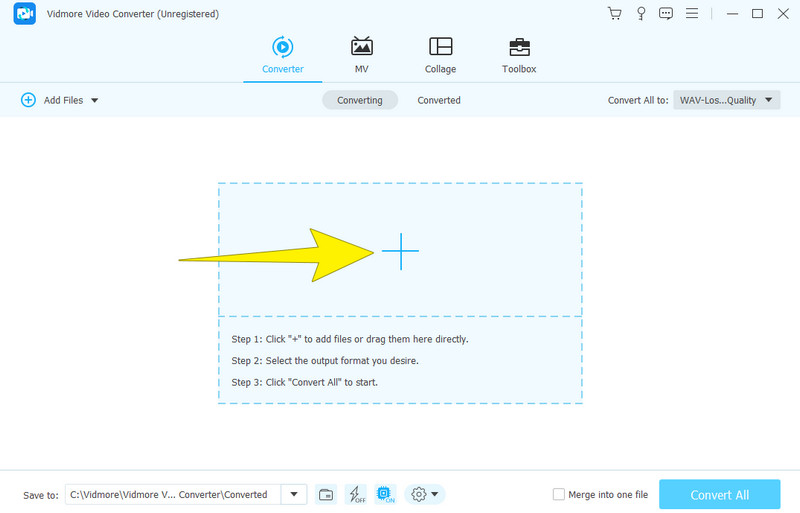Toggle the lightning high-speed conversion icon

pos(355,494)
